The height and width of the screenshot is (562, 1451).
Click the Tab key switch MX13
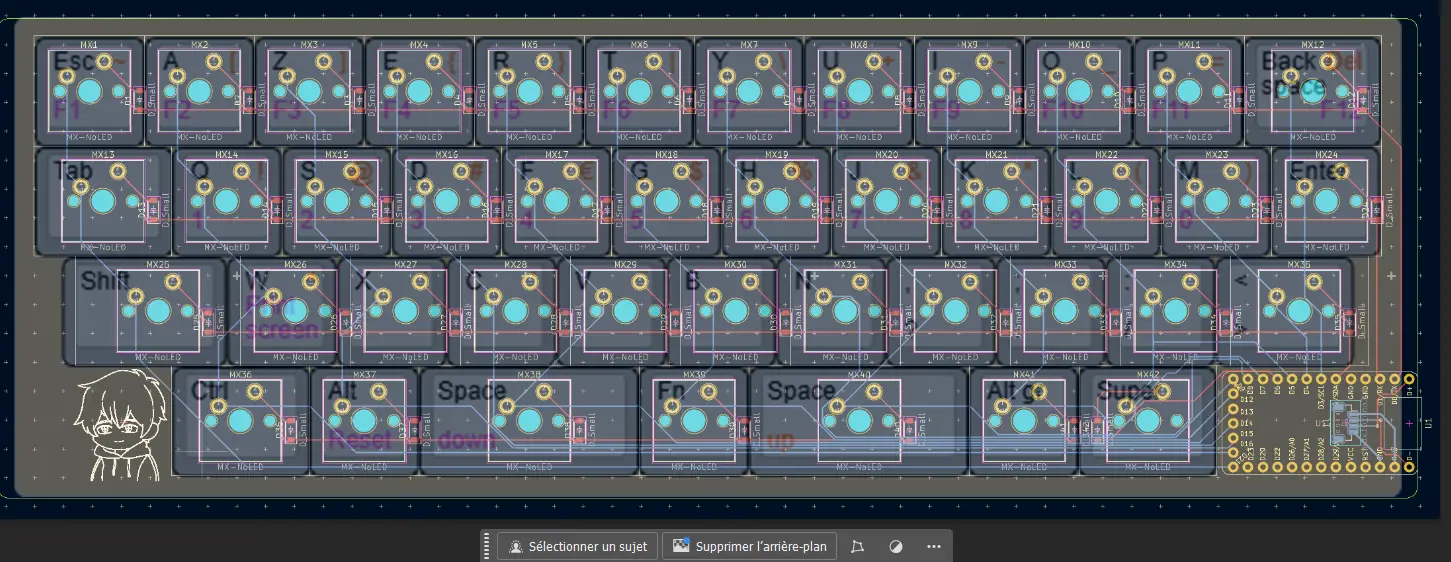(x=103, y=201)
